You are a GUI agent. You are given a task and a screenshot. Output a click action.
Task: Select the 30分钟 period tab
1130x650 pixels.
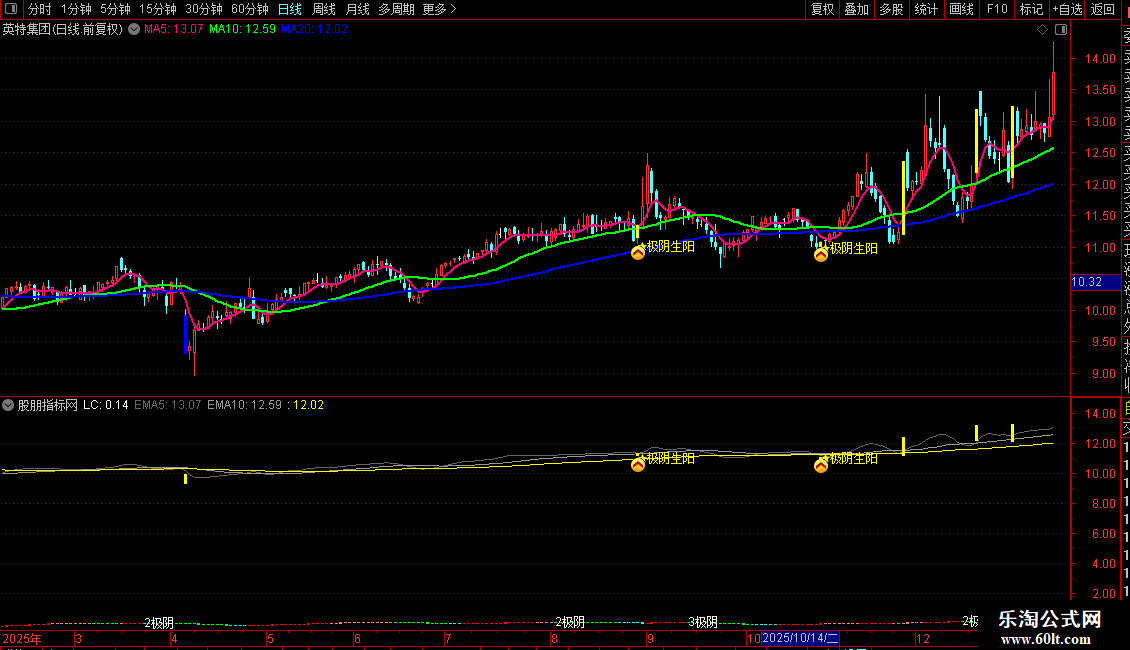(204, 9)
